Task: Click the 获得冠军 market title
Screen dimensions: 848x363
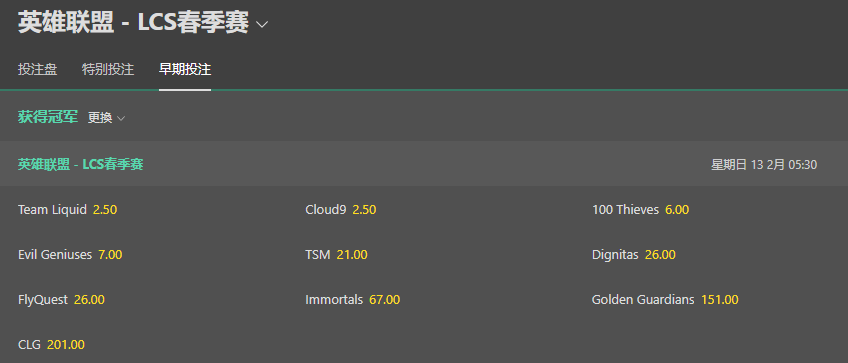Action: [x=48, y=117]
